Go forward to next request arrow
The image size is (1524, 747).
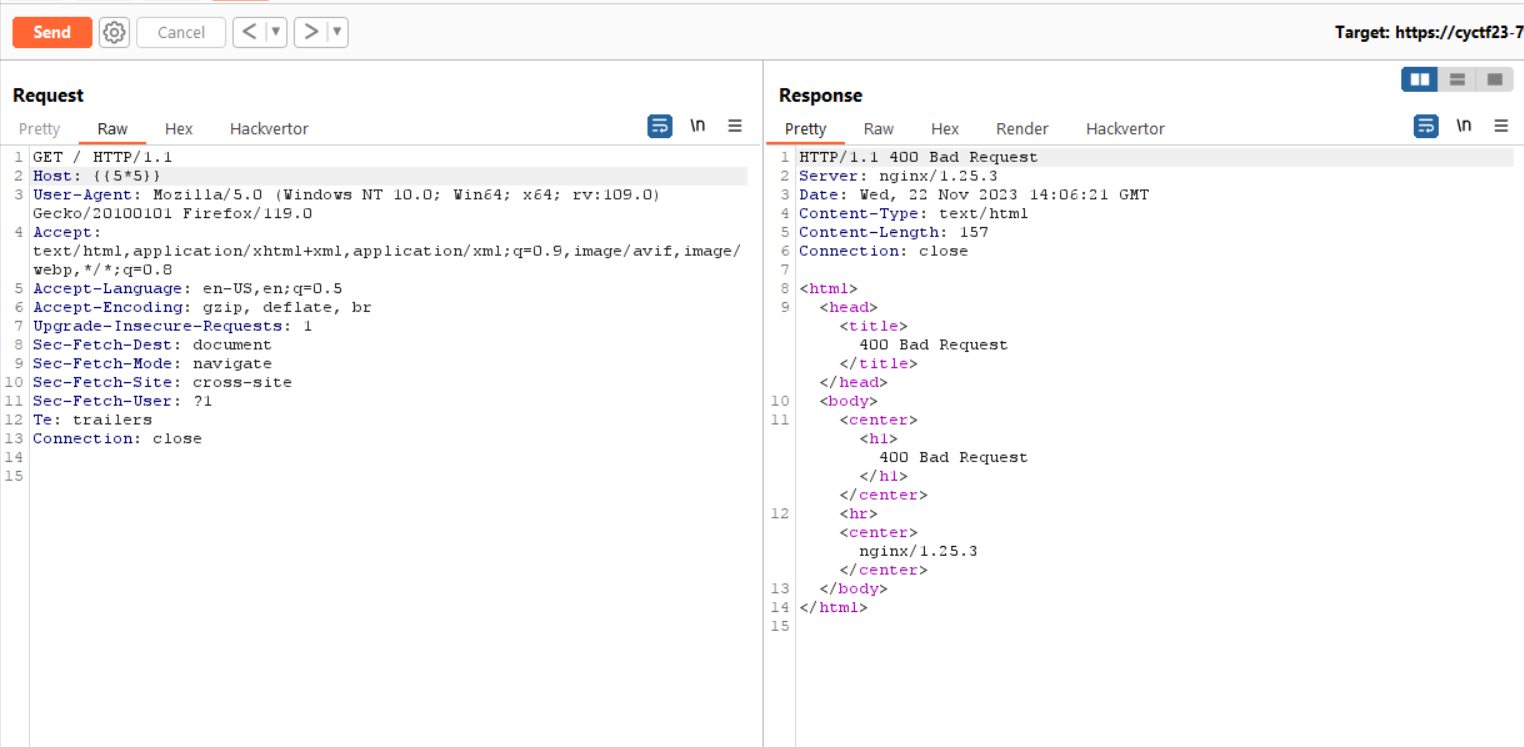[311, 32]
